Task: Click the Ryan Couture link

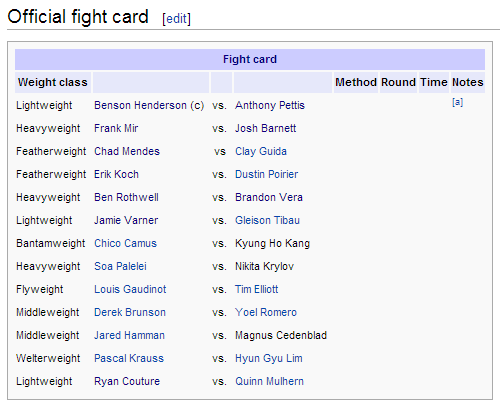Action: (x=127, y=381)
